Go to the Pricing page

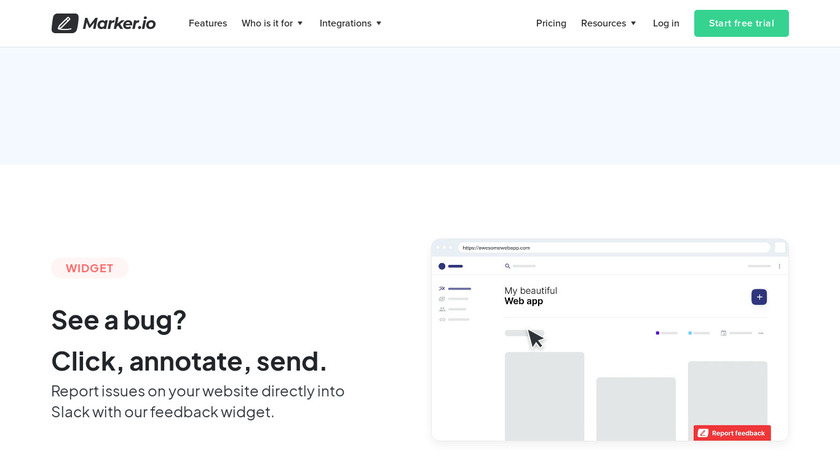point(551,23)
